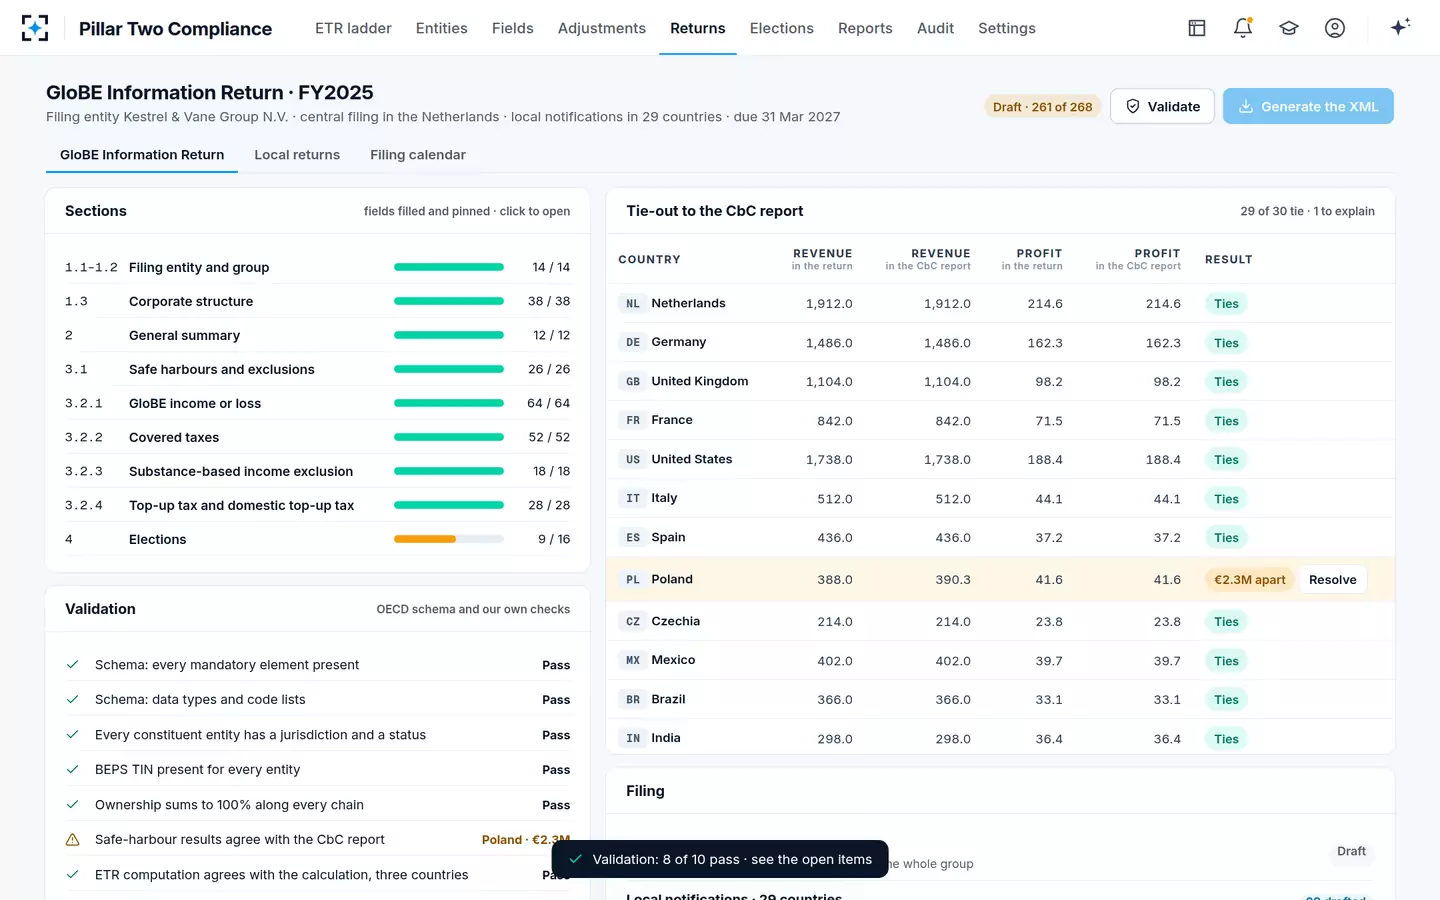
Task: Open section 3.2.4 Top-up tax row
Action: tap(317, 505)
